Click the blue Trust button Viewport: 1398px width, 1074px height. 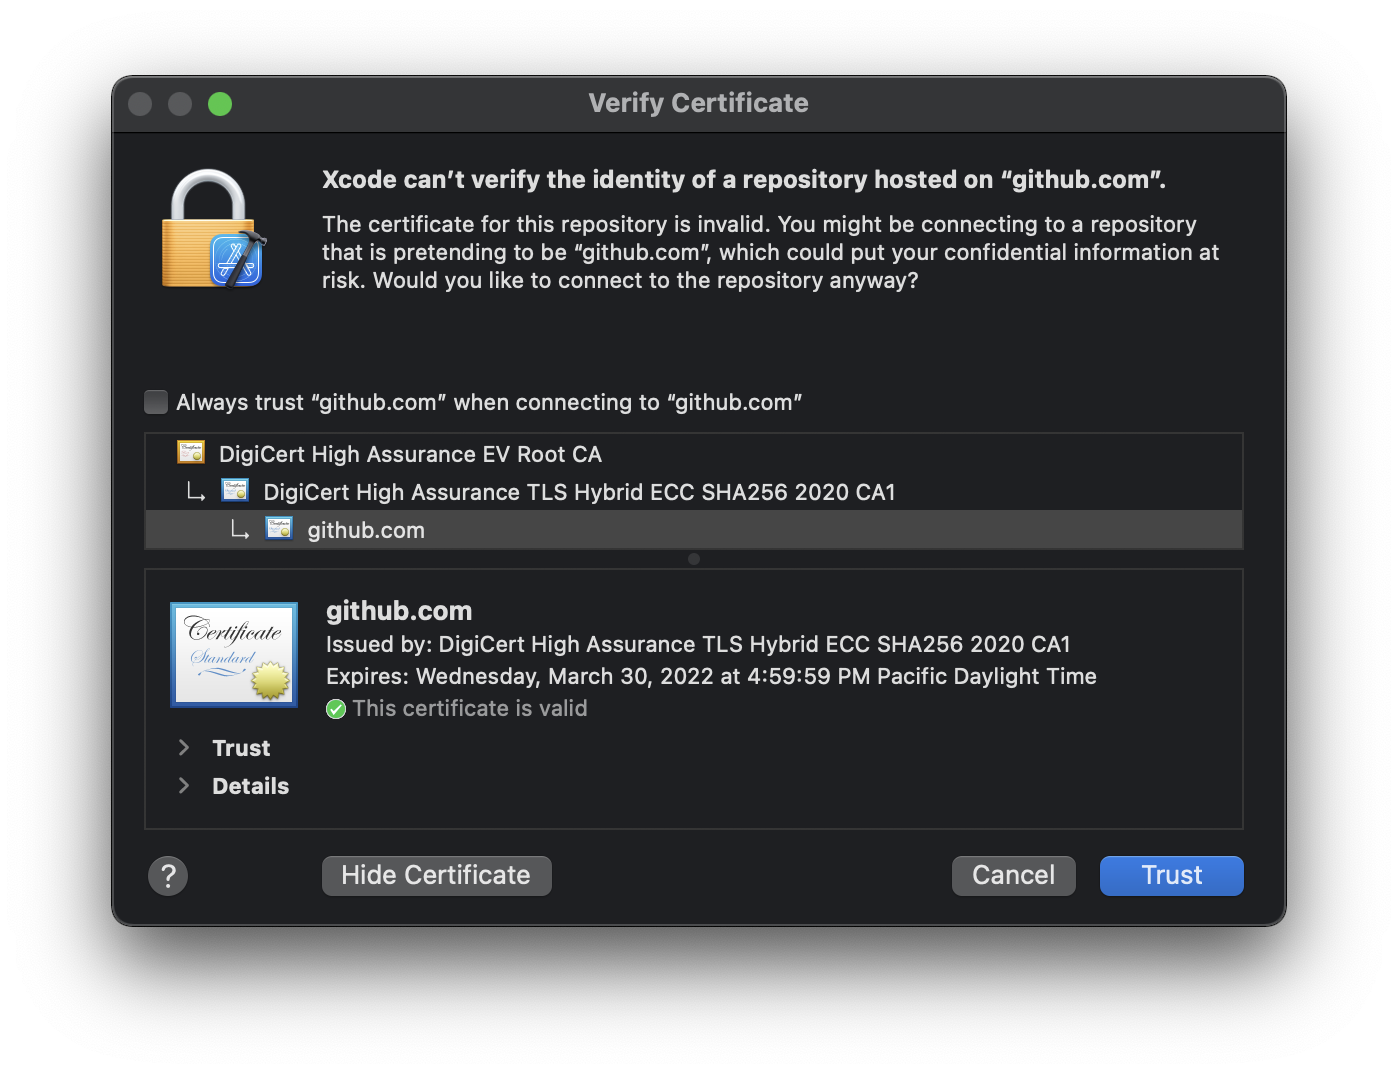(x=1171, y=875)
